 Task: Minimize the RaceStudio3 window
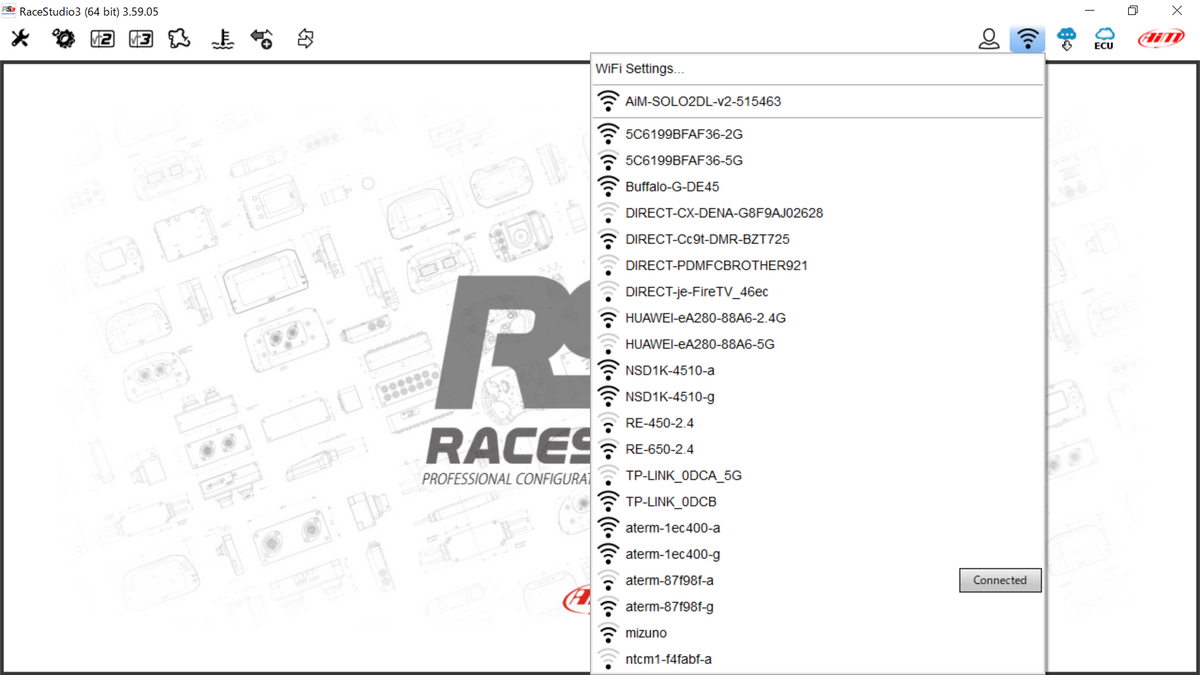[1087, 11]
